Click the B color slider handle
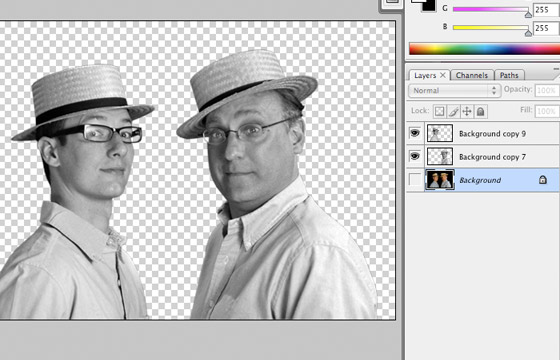This screenshot has width=560, height=360. pos(528,33)
